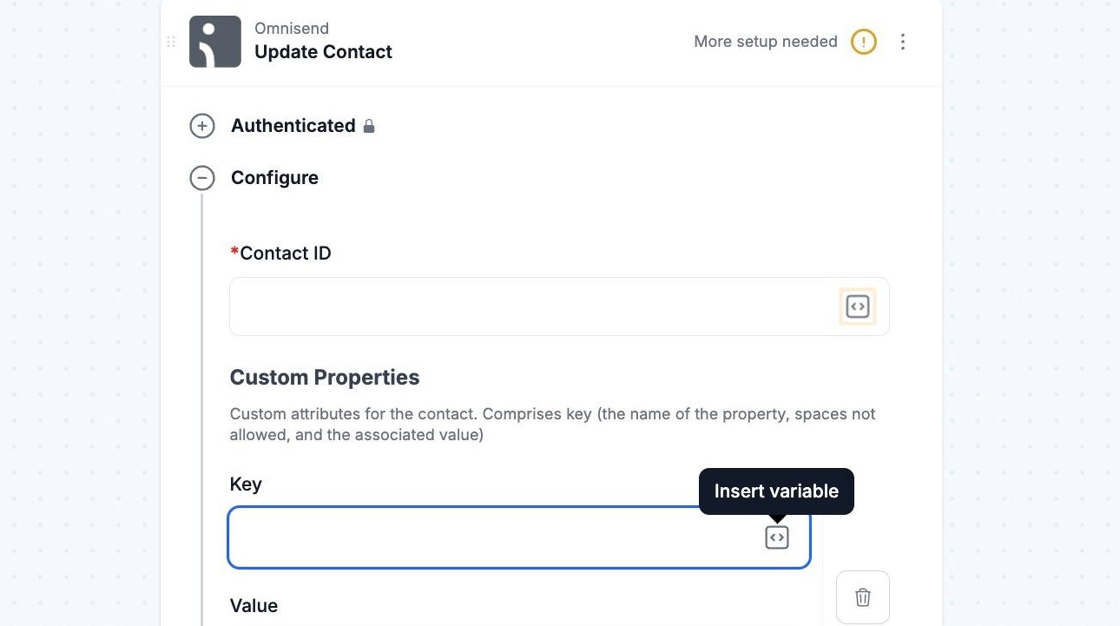Click the More setup needed status text

point(765,42)
